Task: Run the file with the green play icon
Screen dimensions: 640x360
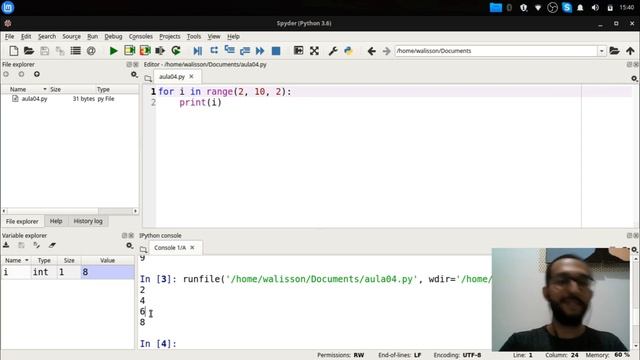Action: (x=113, y=51)
